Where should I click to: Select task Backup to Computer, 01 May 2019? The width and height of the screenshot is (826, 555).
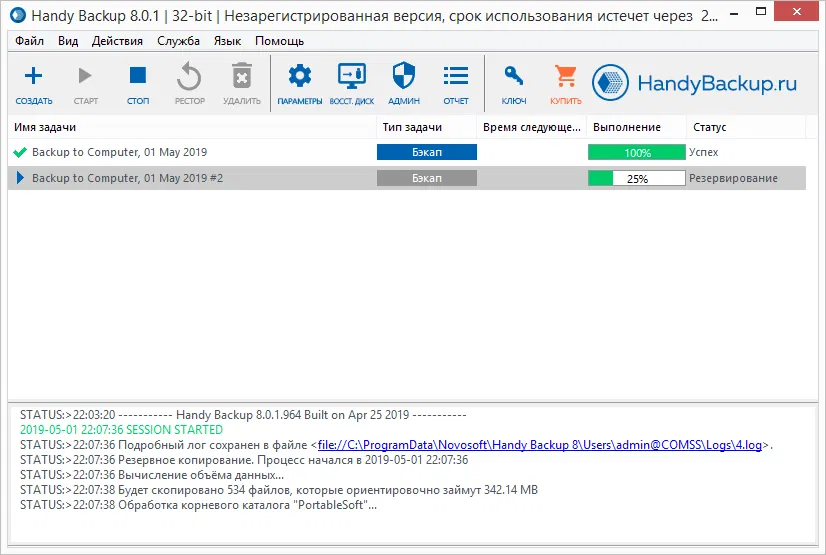(120, 152)
